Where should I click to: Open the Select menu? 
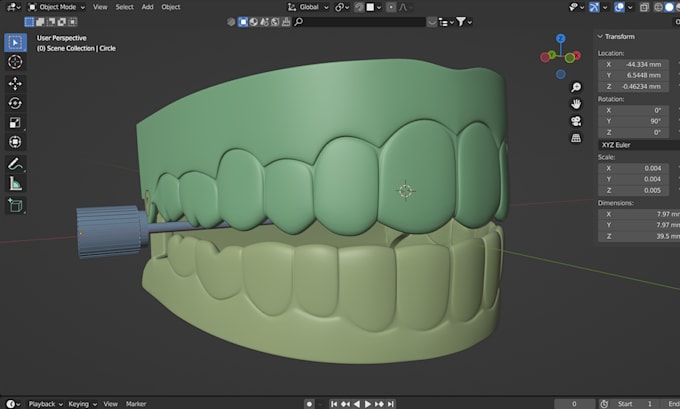[124, 7]
